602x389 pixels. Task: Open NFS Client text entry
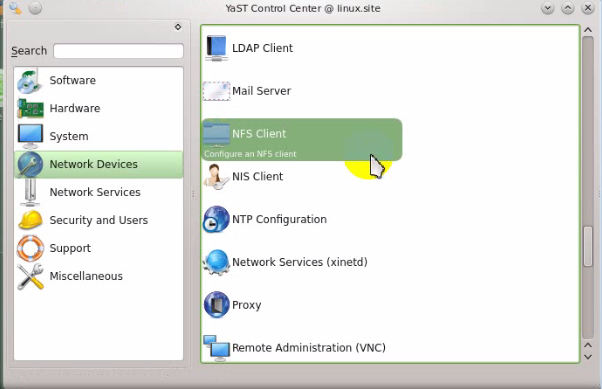(259, 134)
